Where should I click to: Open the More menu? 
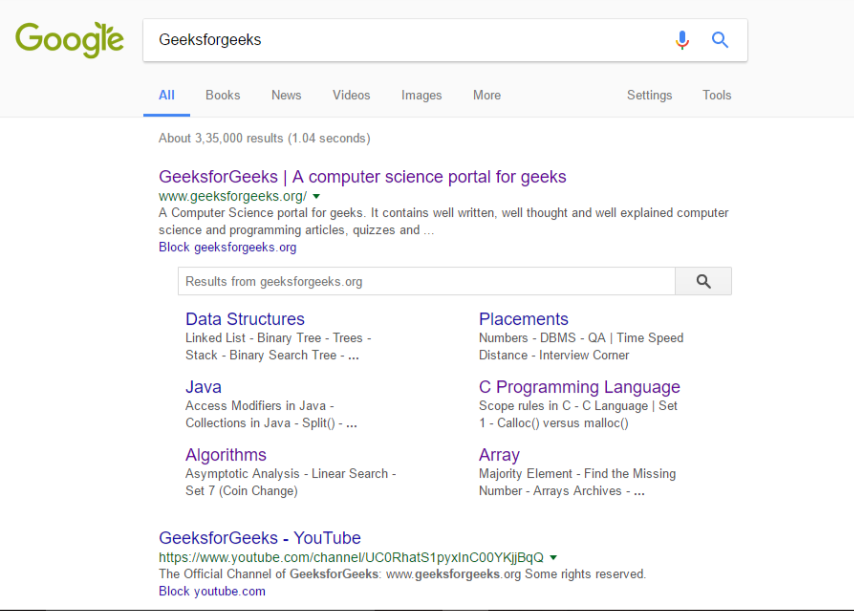[487, 95]
